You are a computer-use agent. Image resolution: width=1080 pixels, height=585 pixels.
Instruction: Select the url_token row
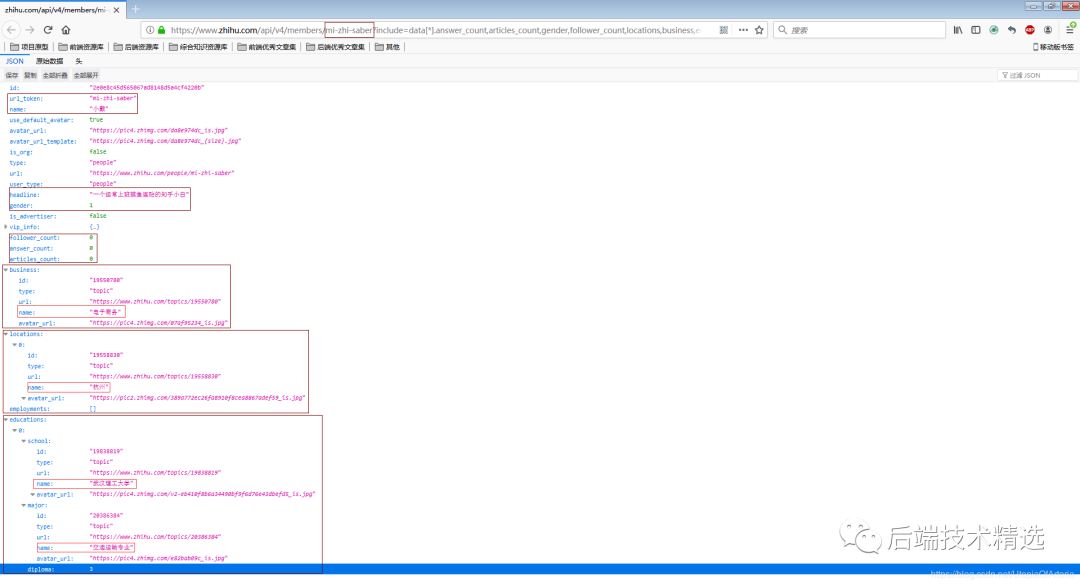pos(540,99)
